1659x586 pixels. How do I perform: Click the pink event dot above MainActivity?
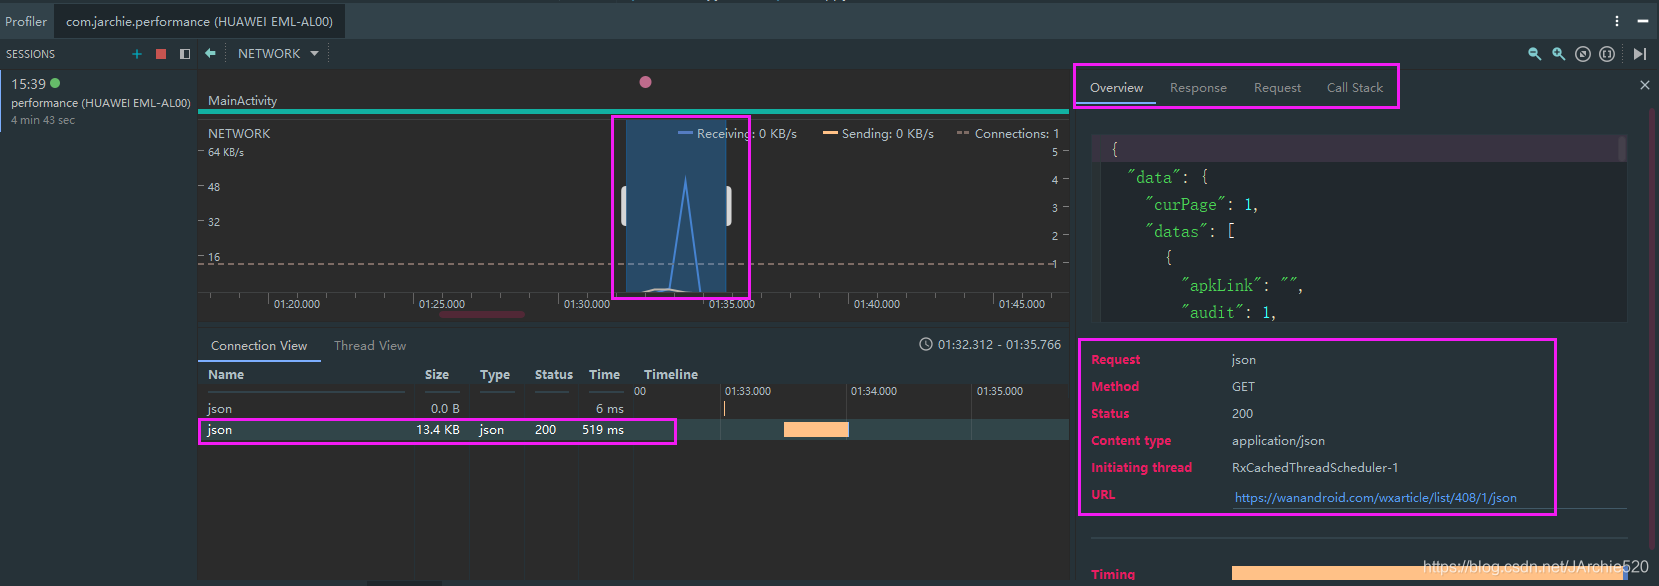[645, 82]
